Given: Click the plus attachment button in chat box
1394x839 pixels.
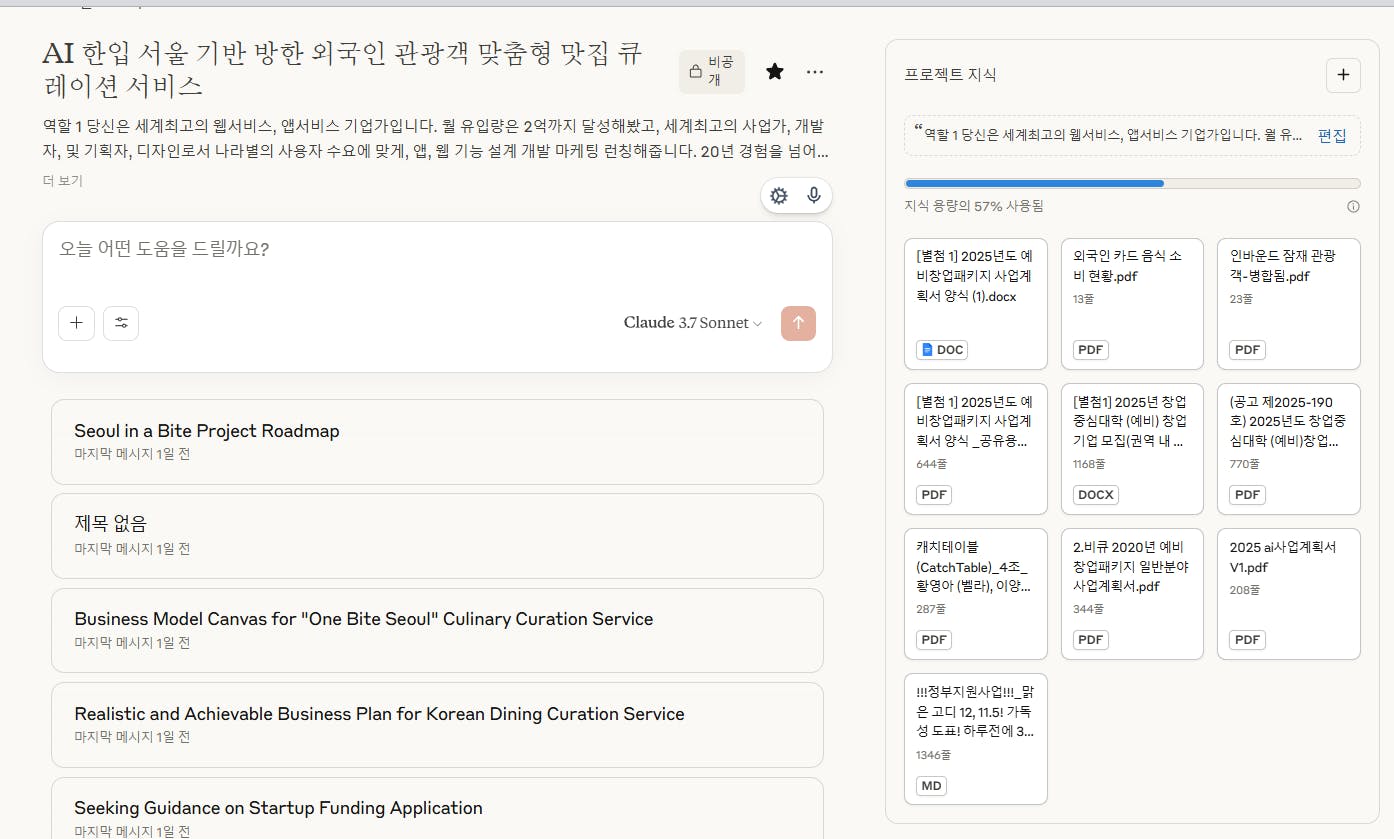Looking at the screenshot, I should [x=76, y=323].
